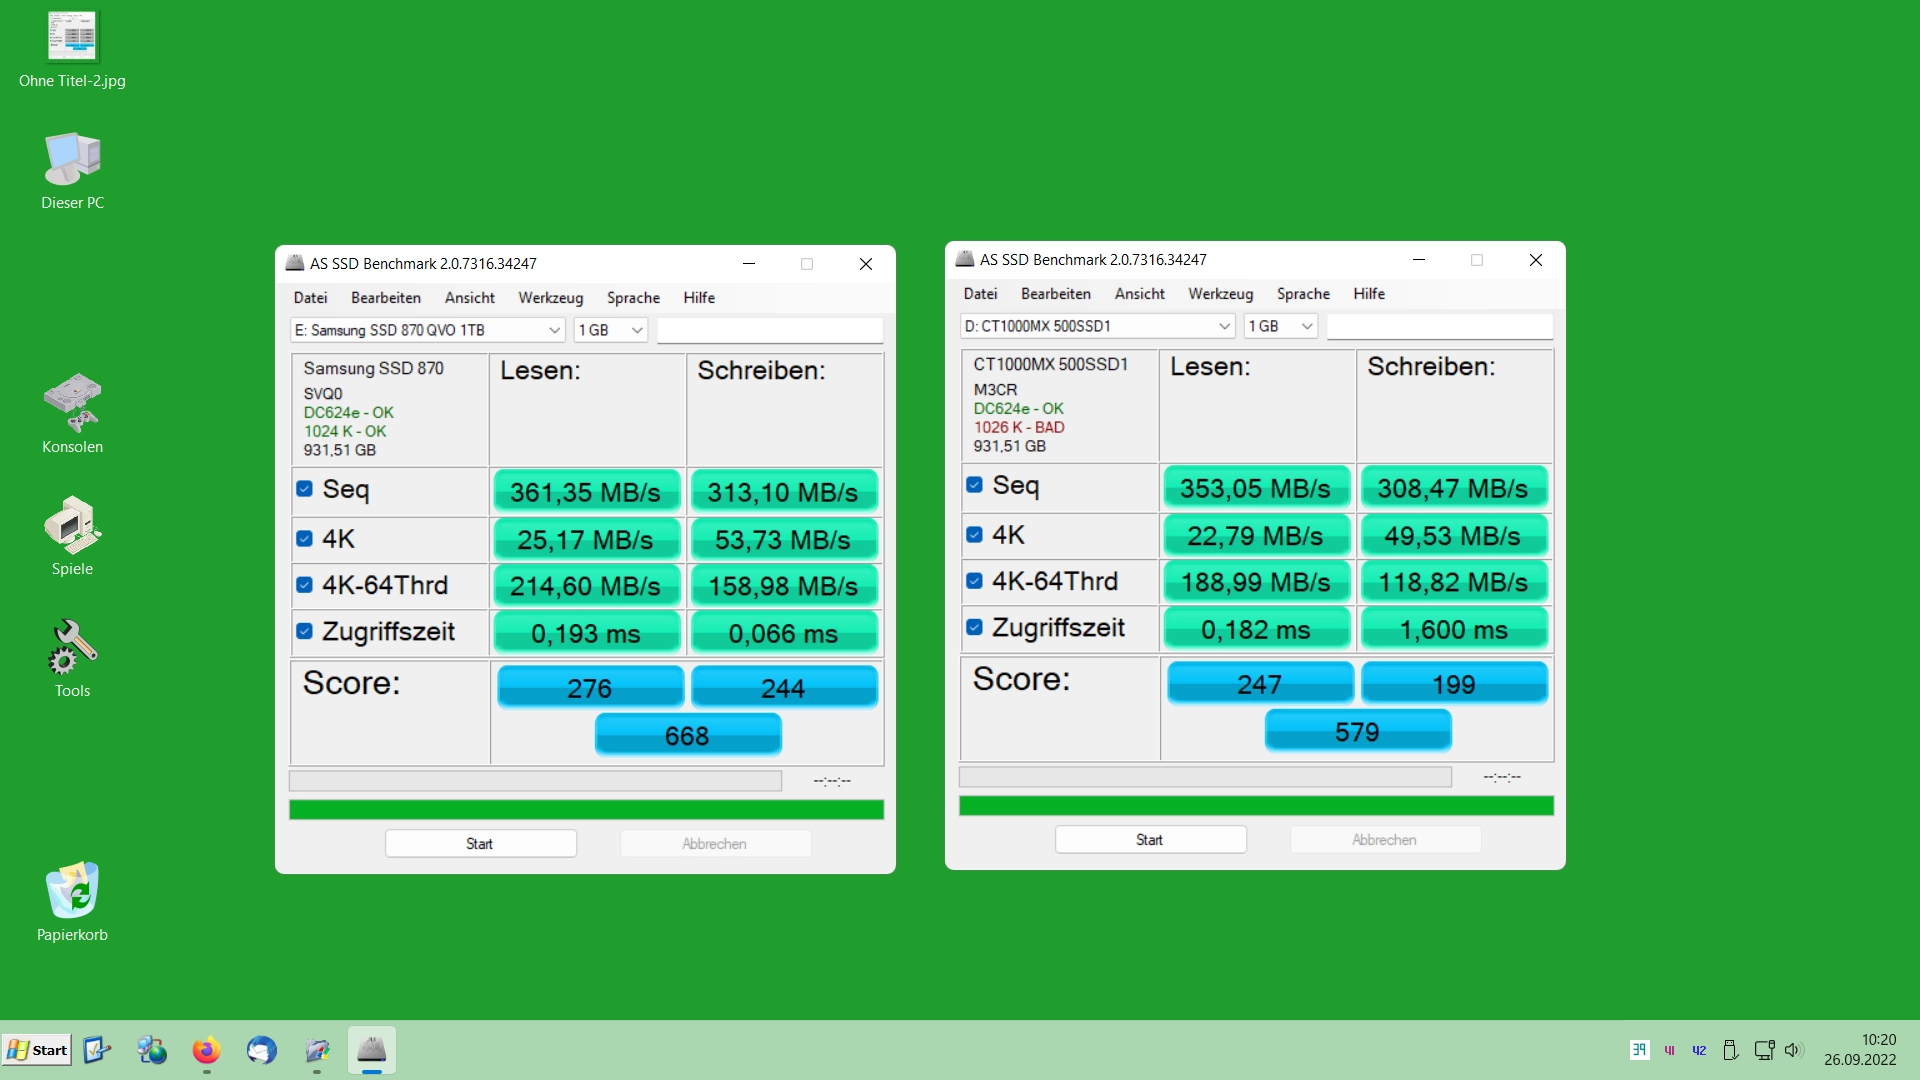The height and width of the screenshot is (1080, 1920).
Task: Open Werkzeug menu in the CT1000MX window
Action: (1220, 294)
